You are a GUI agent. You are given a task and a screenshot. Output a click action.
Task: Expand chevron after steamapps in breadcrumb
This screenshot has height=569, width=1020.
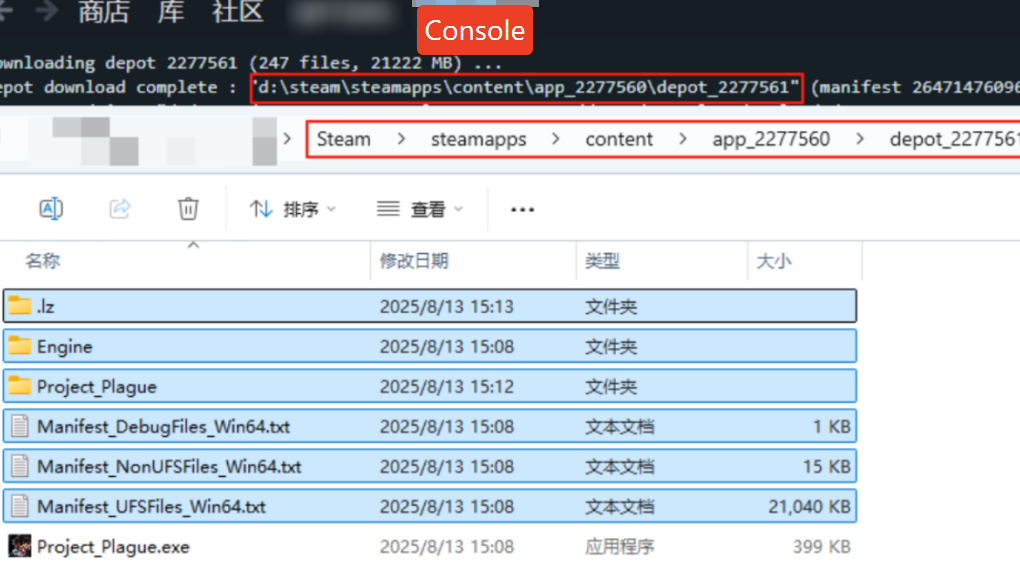click(x=556, y=139)
